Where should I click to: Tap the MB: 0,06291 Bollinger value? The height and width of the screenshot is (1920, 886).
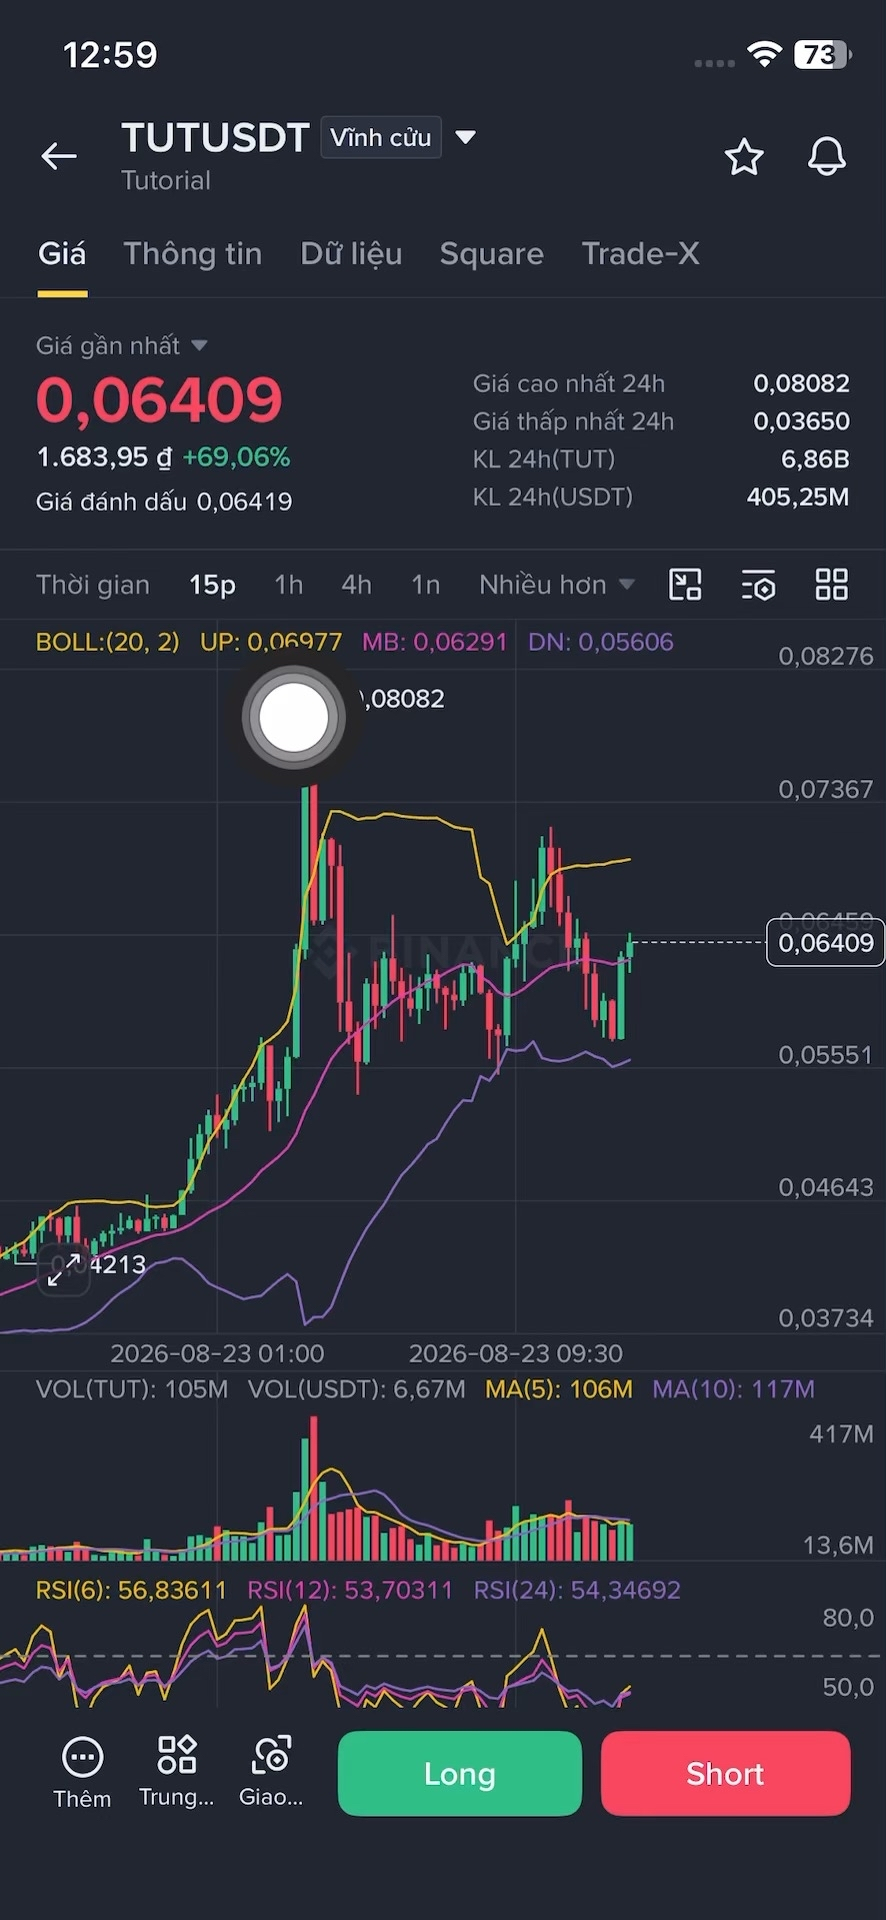click(x=435, y=642)
